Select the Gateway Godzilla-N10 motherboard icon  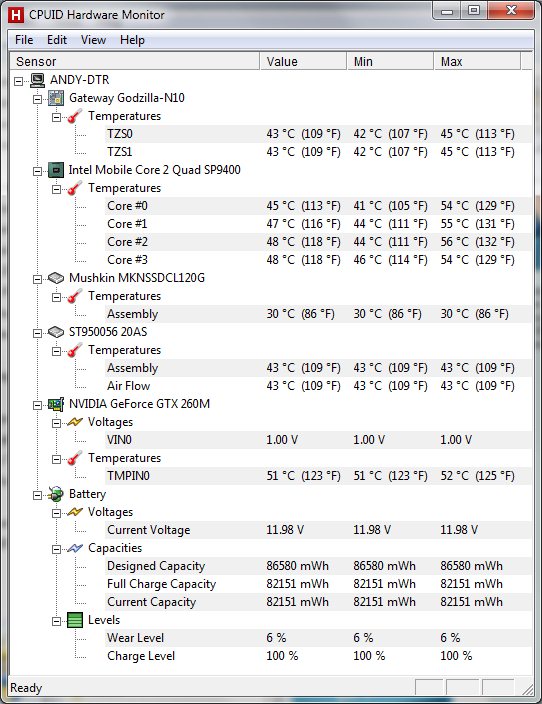tap(56, 98)
